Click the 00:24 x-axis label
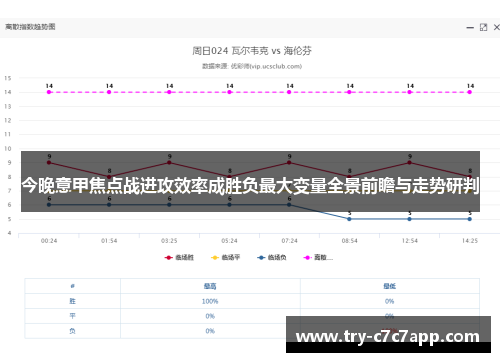The height and width of the screenshot is (362, 500). pos(49,241)
